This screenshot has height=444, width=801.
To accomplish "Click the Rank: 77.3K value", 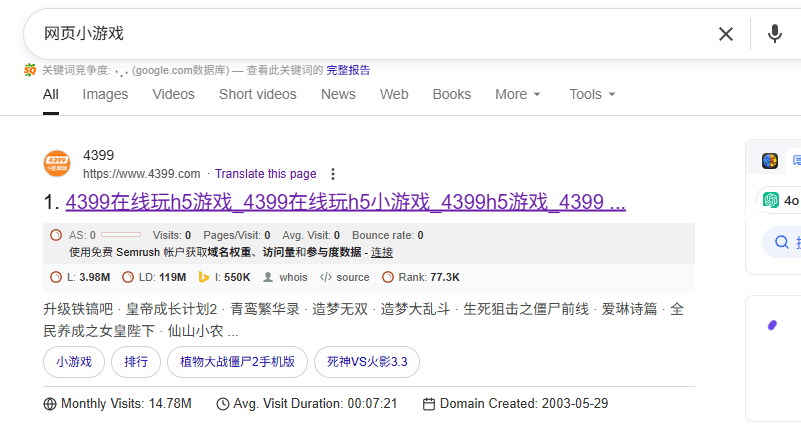I will pyautogui.click(x=429, y=277).
